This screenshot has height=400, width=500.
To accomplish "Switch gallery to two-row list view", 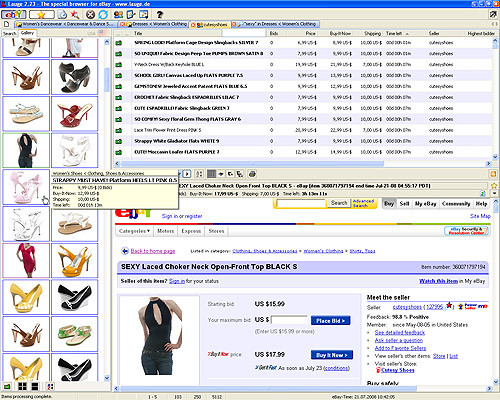I will coord(35,386).
